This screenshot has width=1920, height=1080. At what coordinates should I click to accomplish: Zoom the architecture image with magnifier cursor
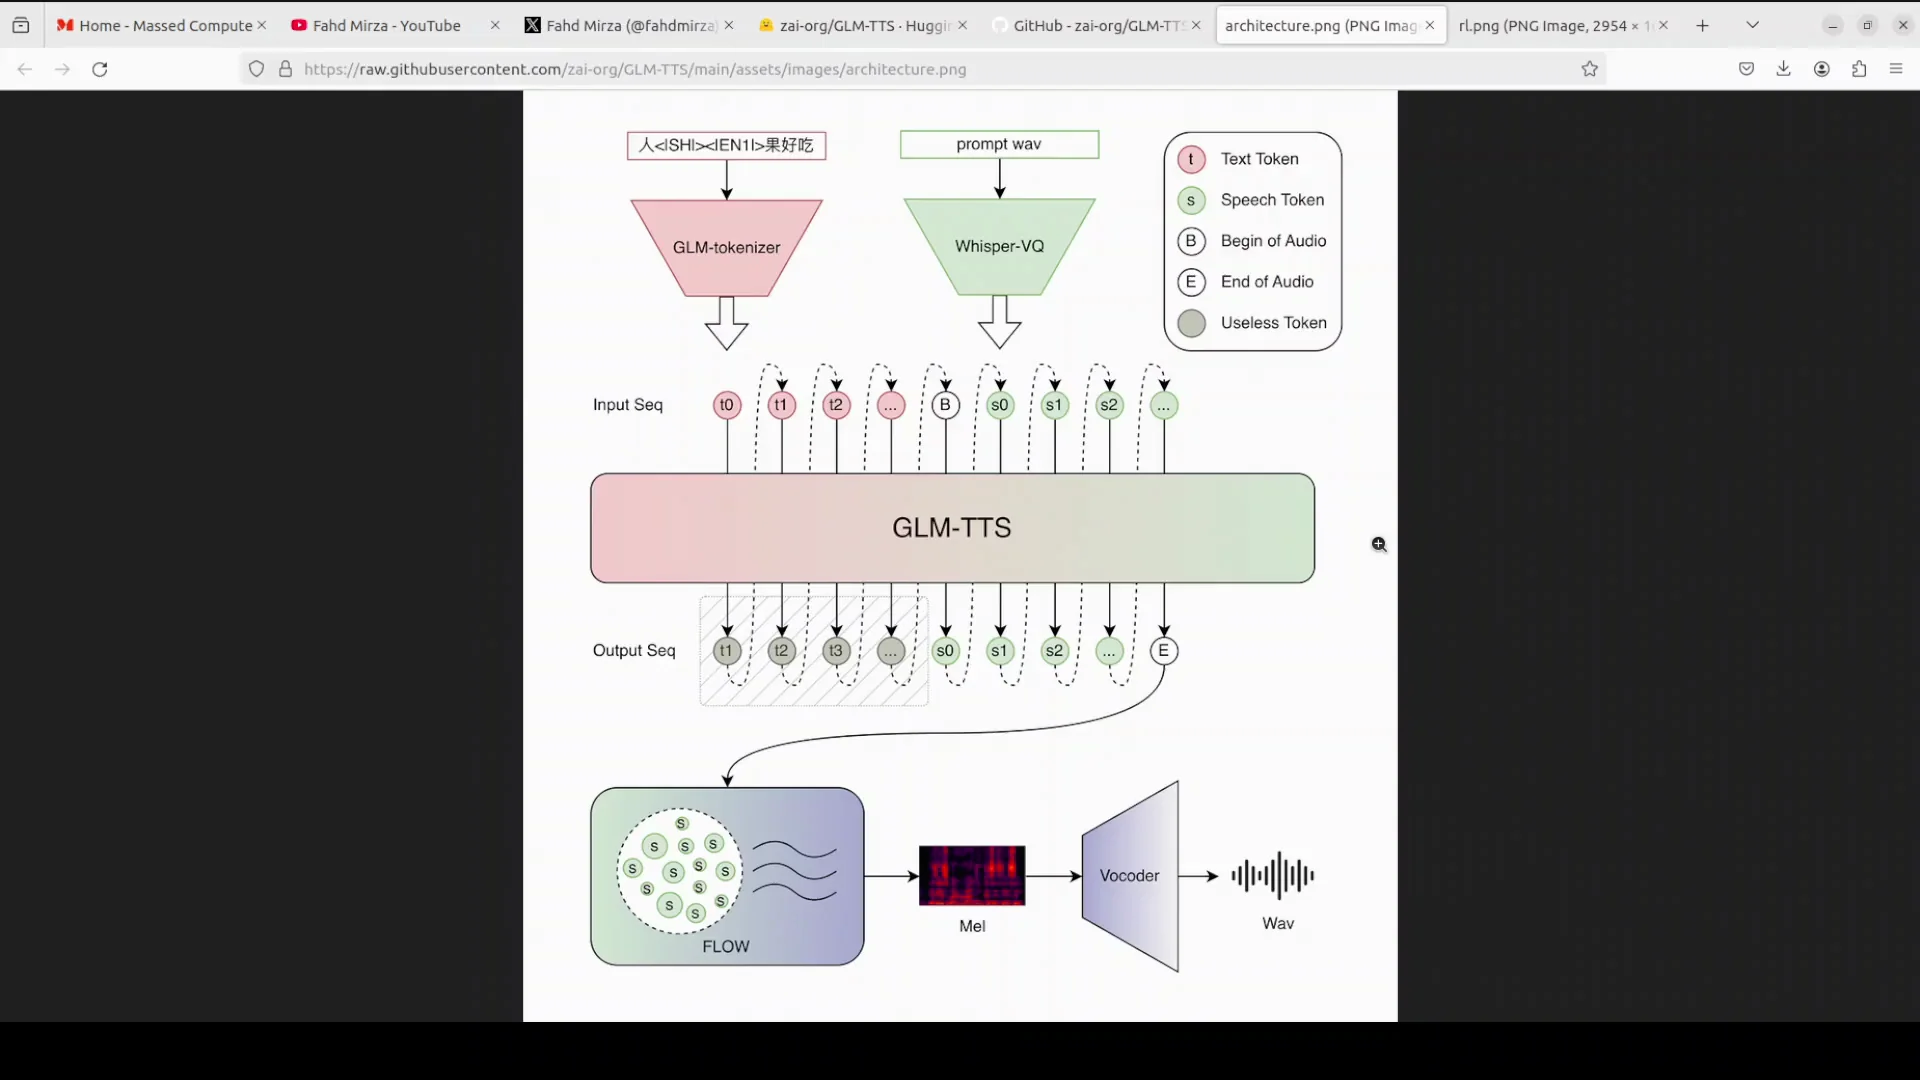(1379, 545)
